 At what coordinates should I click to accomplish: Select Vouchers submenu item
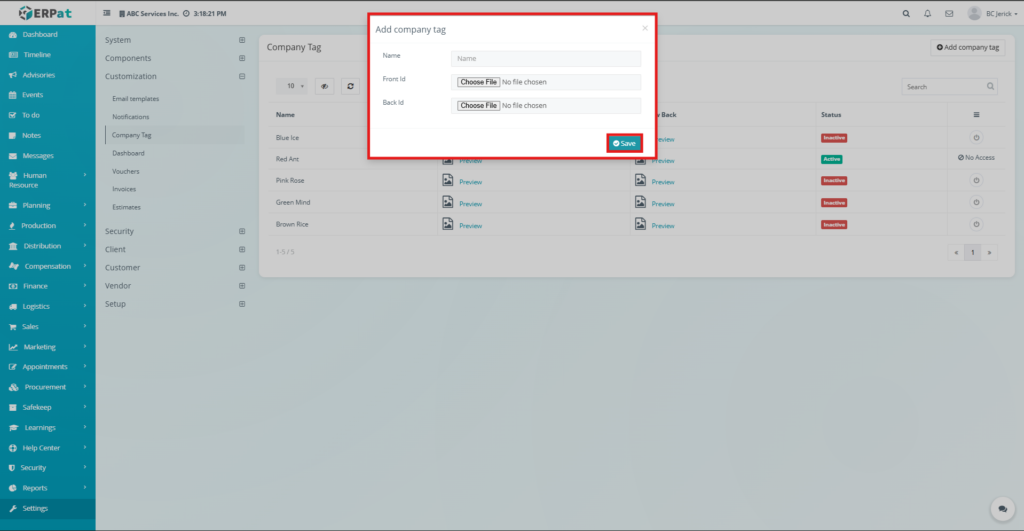pos(125,171)
